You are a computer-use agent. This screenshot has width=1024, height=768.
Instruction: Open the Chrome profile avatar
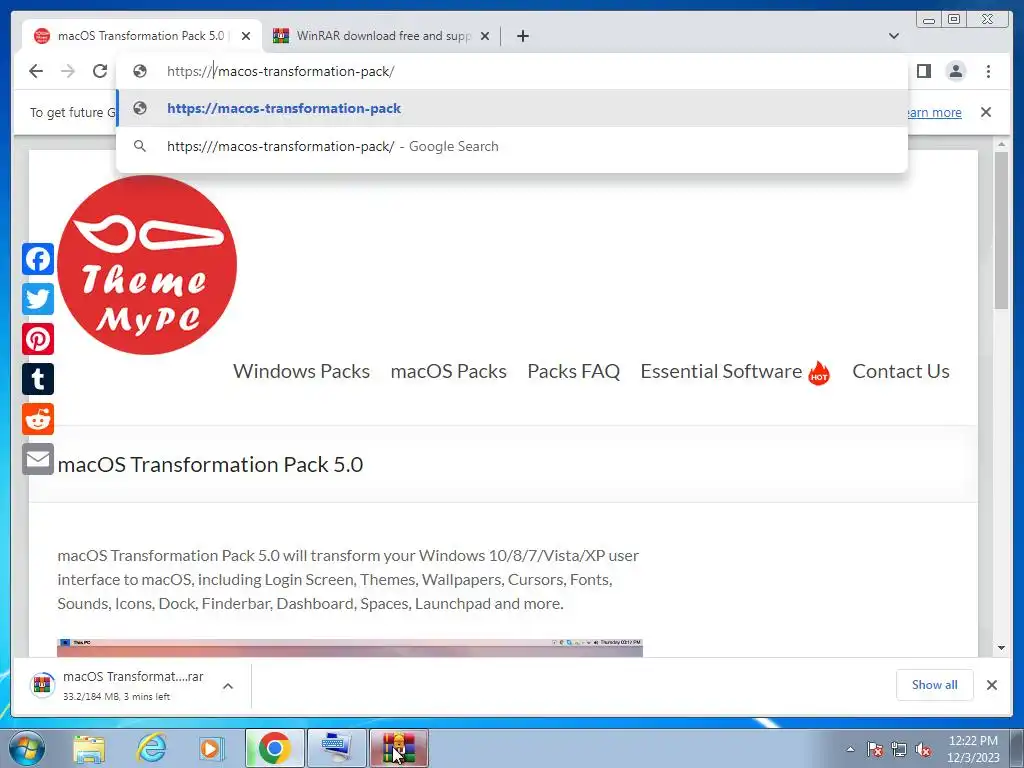pyautogui.click(x=955, y=71)
